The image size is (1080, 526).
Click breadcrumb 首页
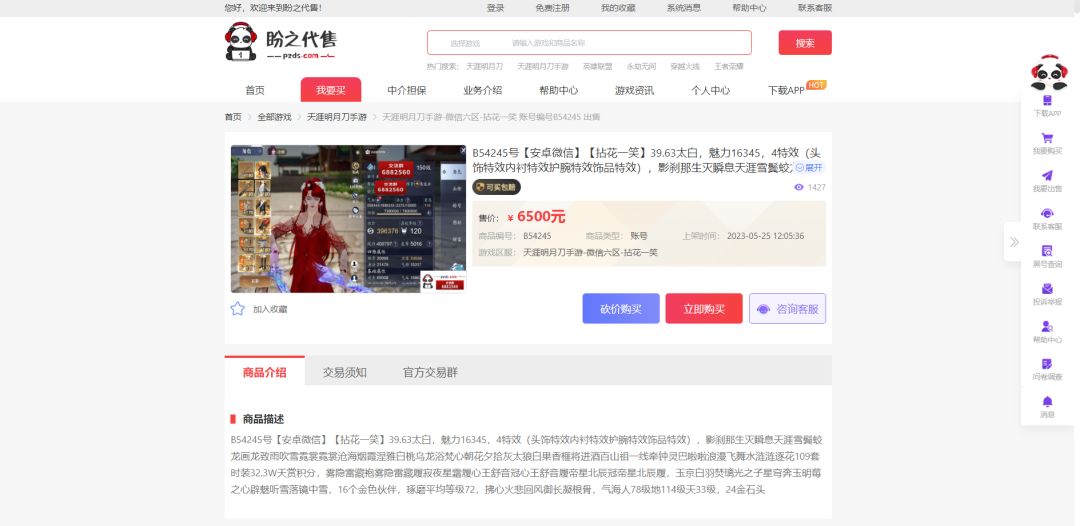click(x=233, y=117)
